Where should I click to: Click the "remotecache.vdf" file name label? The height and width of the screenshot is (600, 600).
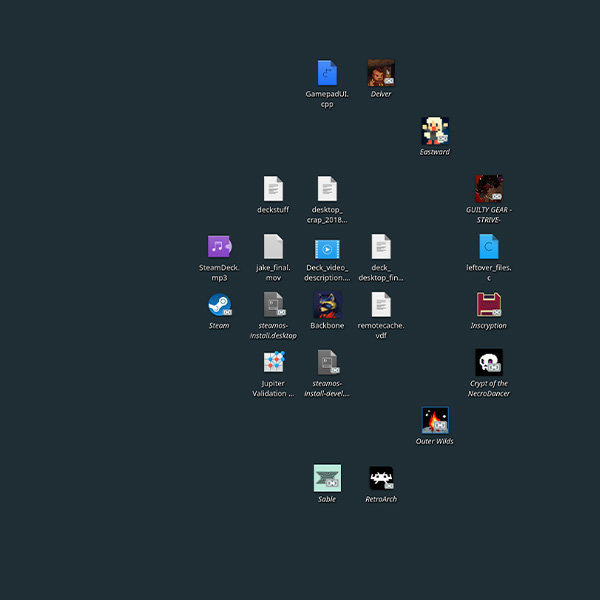(381, 330)
